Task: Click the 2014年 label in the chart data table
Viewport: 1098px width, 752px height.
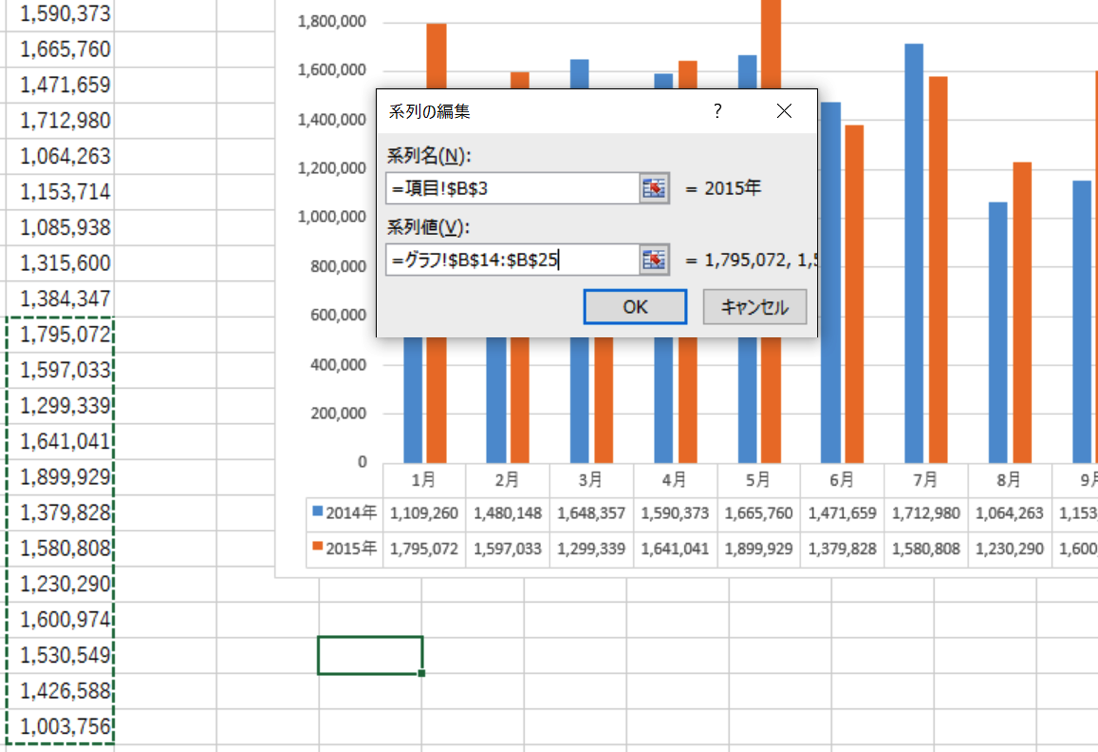Action: pos(351,513)
